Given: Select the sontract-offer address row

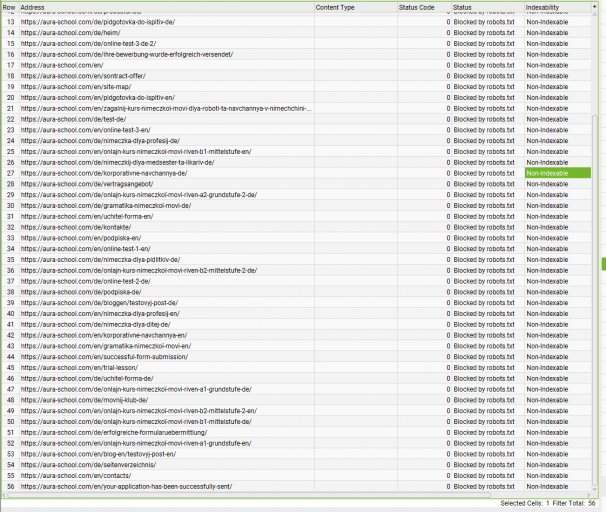Looking at the screenshot, I should [83, 76].
